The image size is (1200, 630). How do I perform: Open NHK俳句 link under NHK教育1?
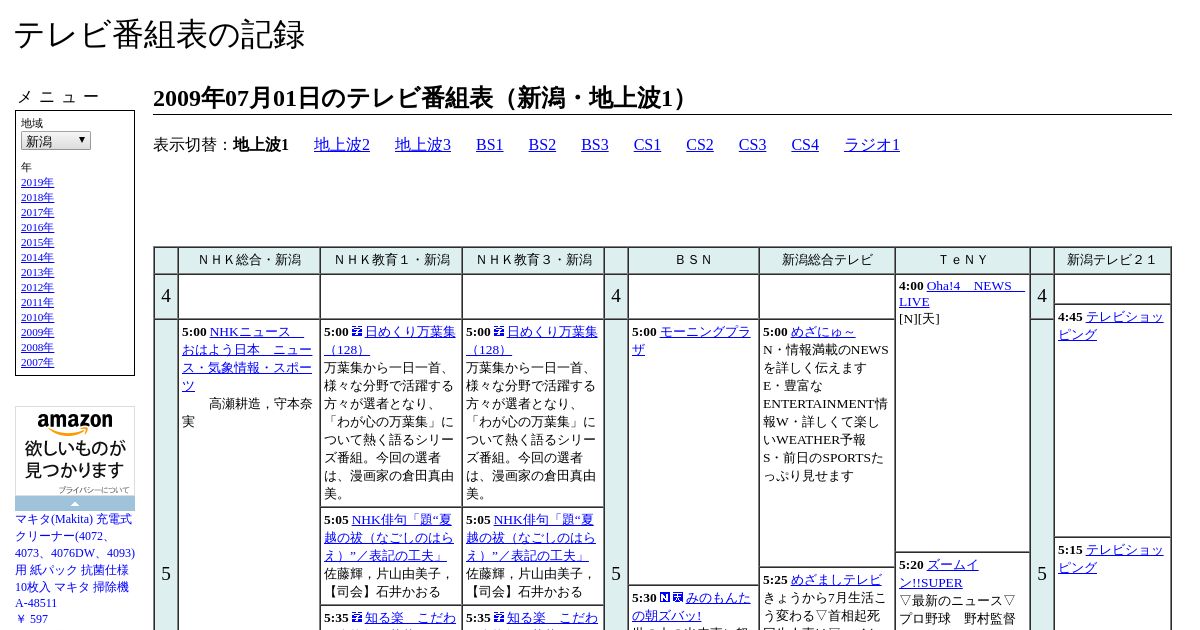[x=388, y=537]
